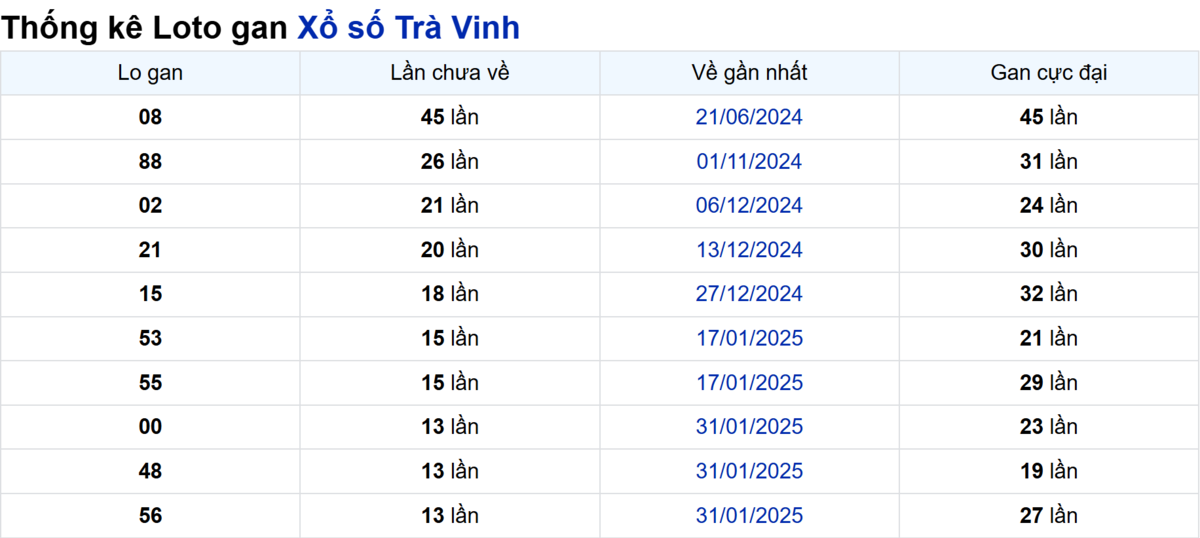Screen dimensions: 1200x538
Task: Click 21 lần in row 02
Action: [450, 205]
